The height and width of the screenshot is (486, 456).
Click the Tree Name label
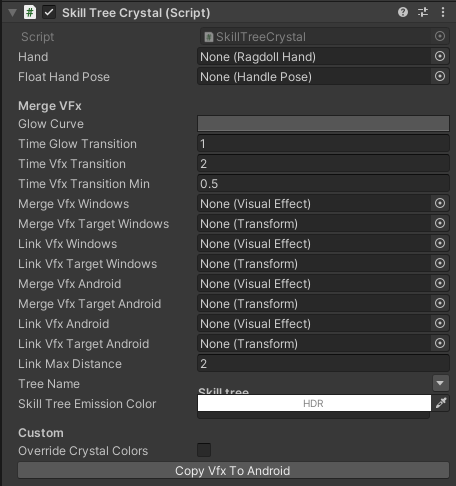49,384
